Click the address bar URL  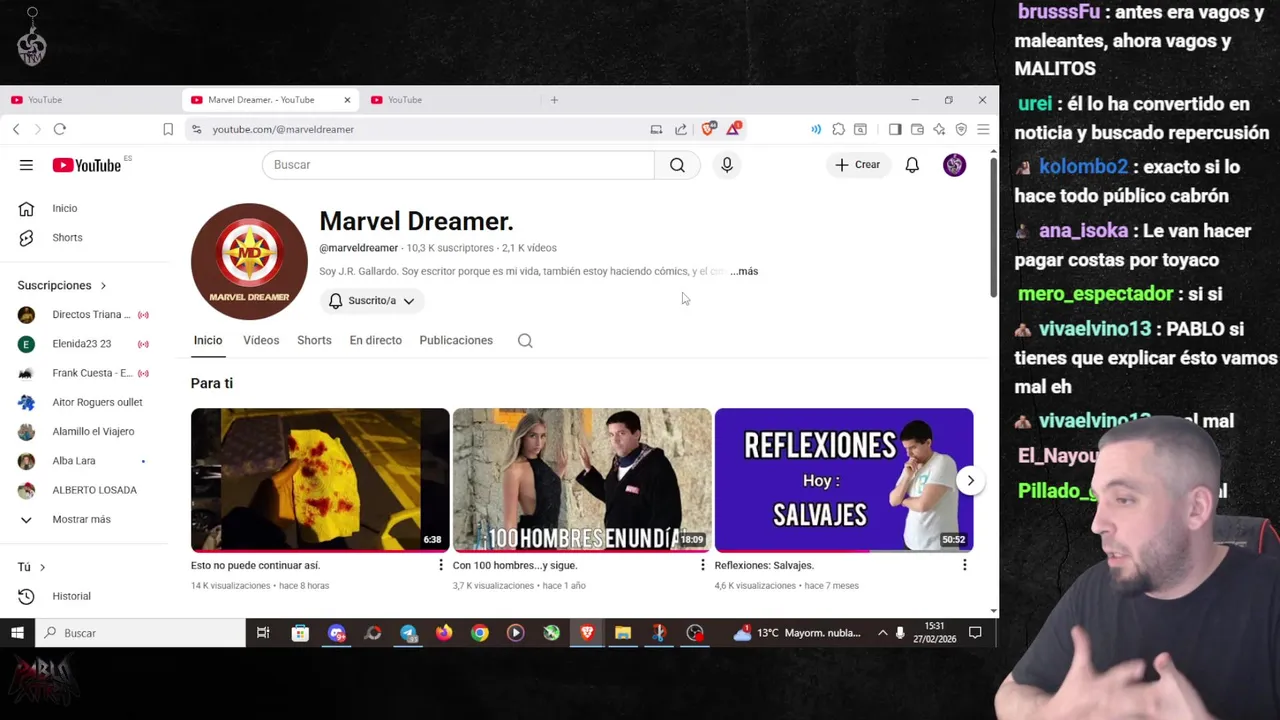[x=283, y=129]
